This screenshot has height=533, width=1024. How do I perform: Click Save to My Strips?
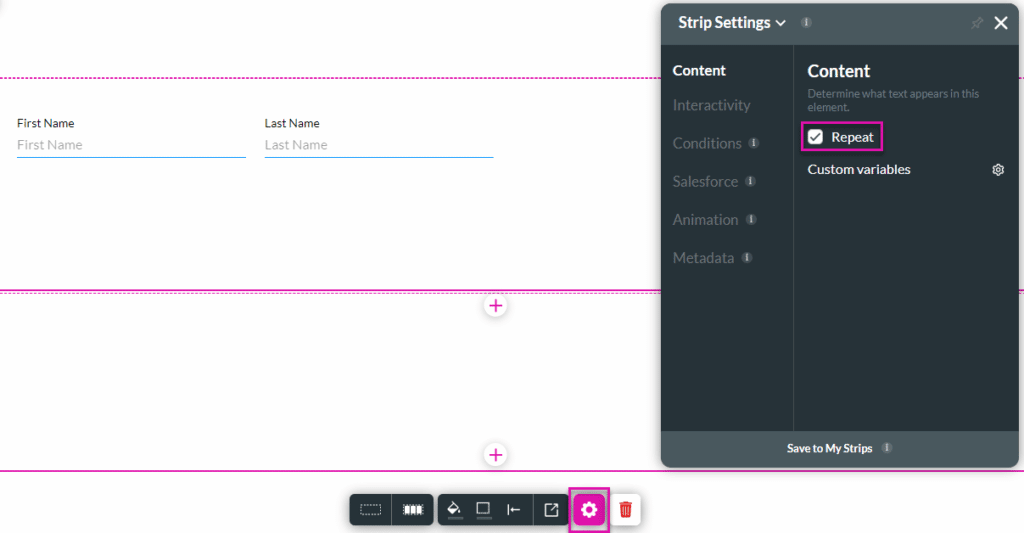tap(829, 448)
